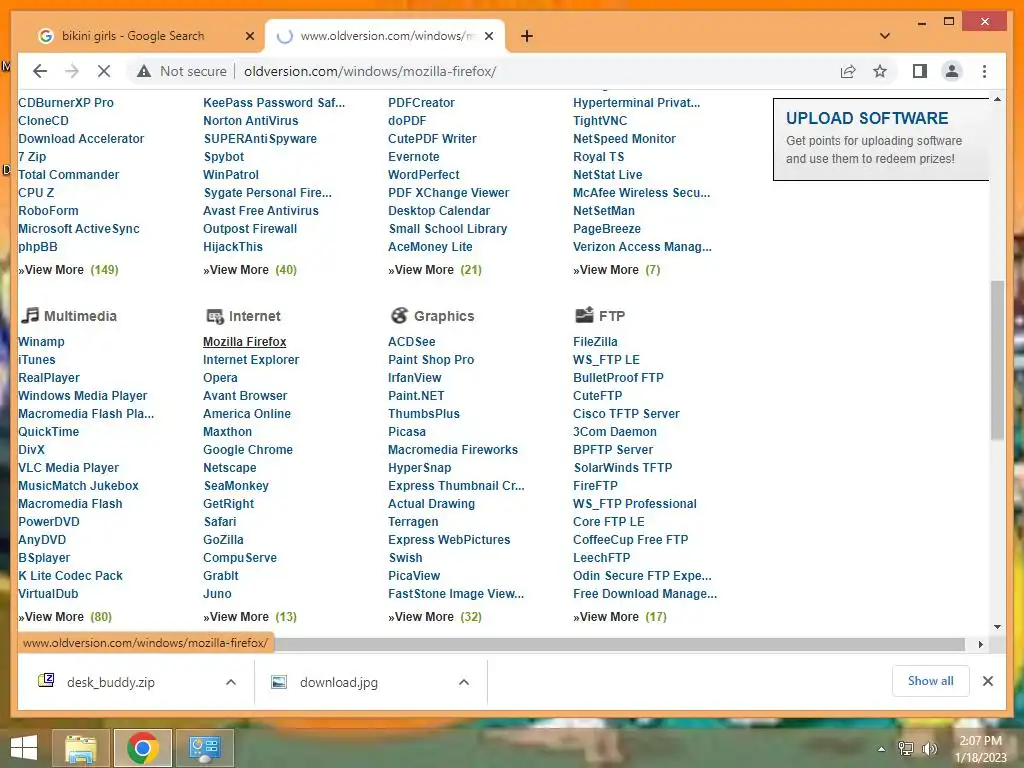The image size is (1024, 768).
Task: Click the scrollbar up arrow
Action: [997, 99]
